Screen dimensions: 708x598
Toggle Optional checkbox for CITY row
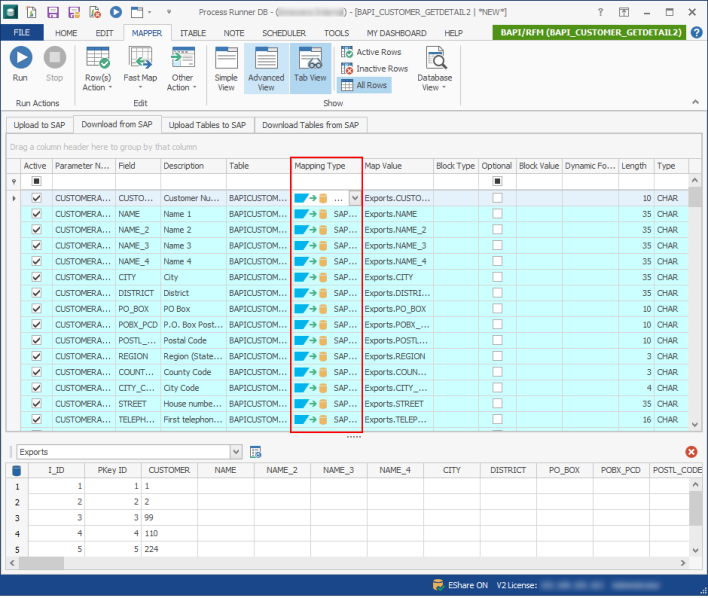coord(497,277)
